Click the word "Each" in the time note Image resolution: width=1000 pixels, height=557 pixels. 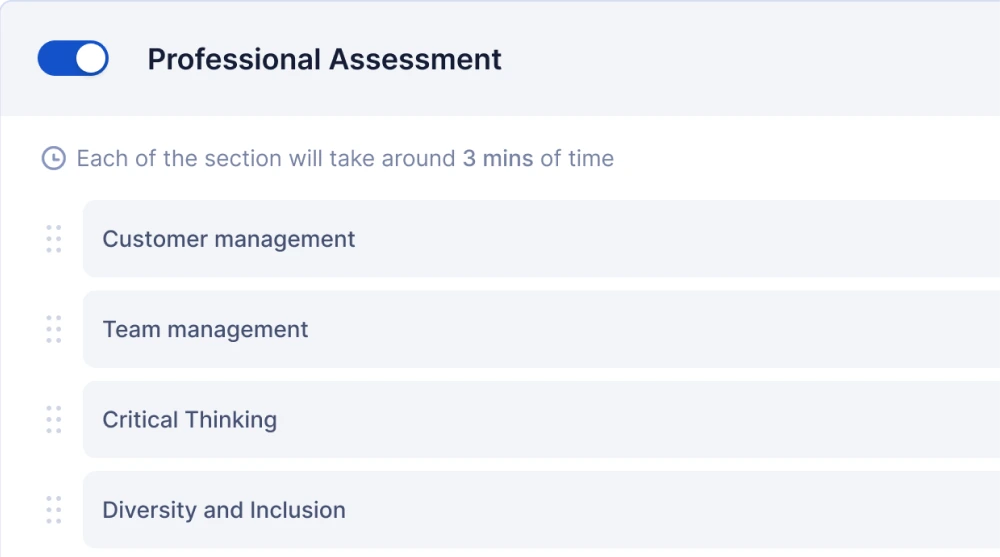(x=96, y=158)
